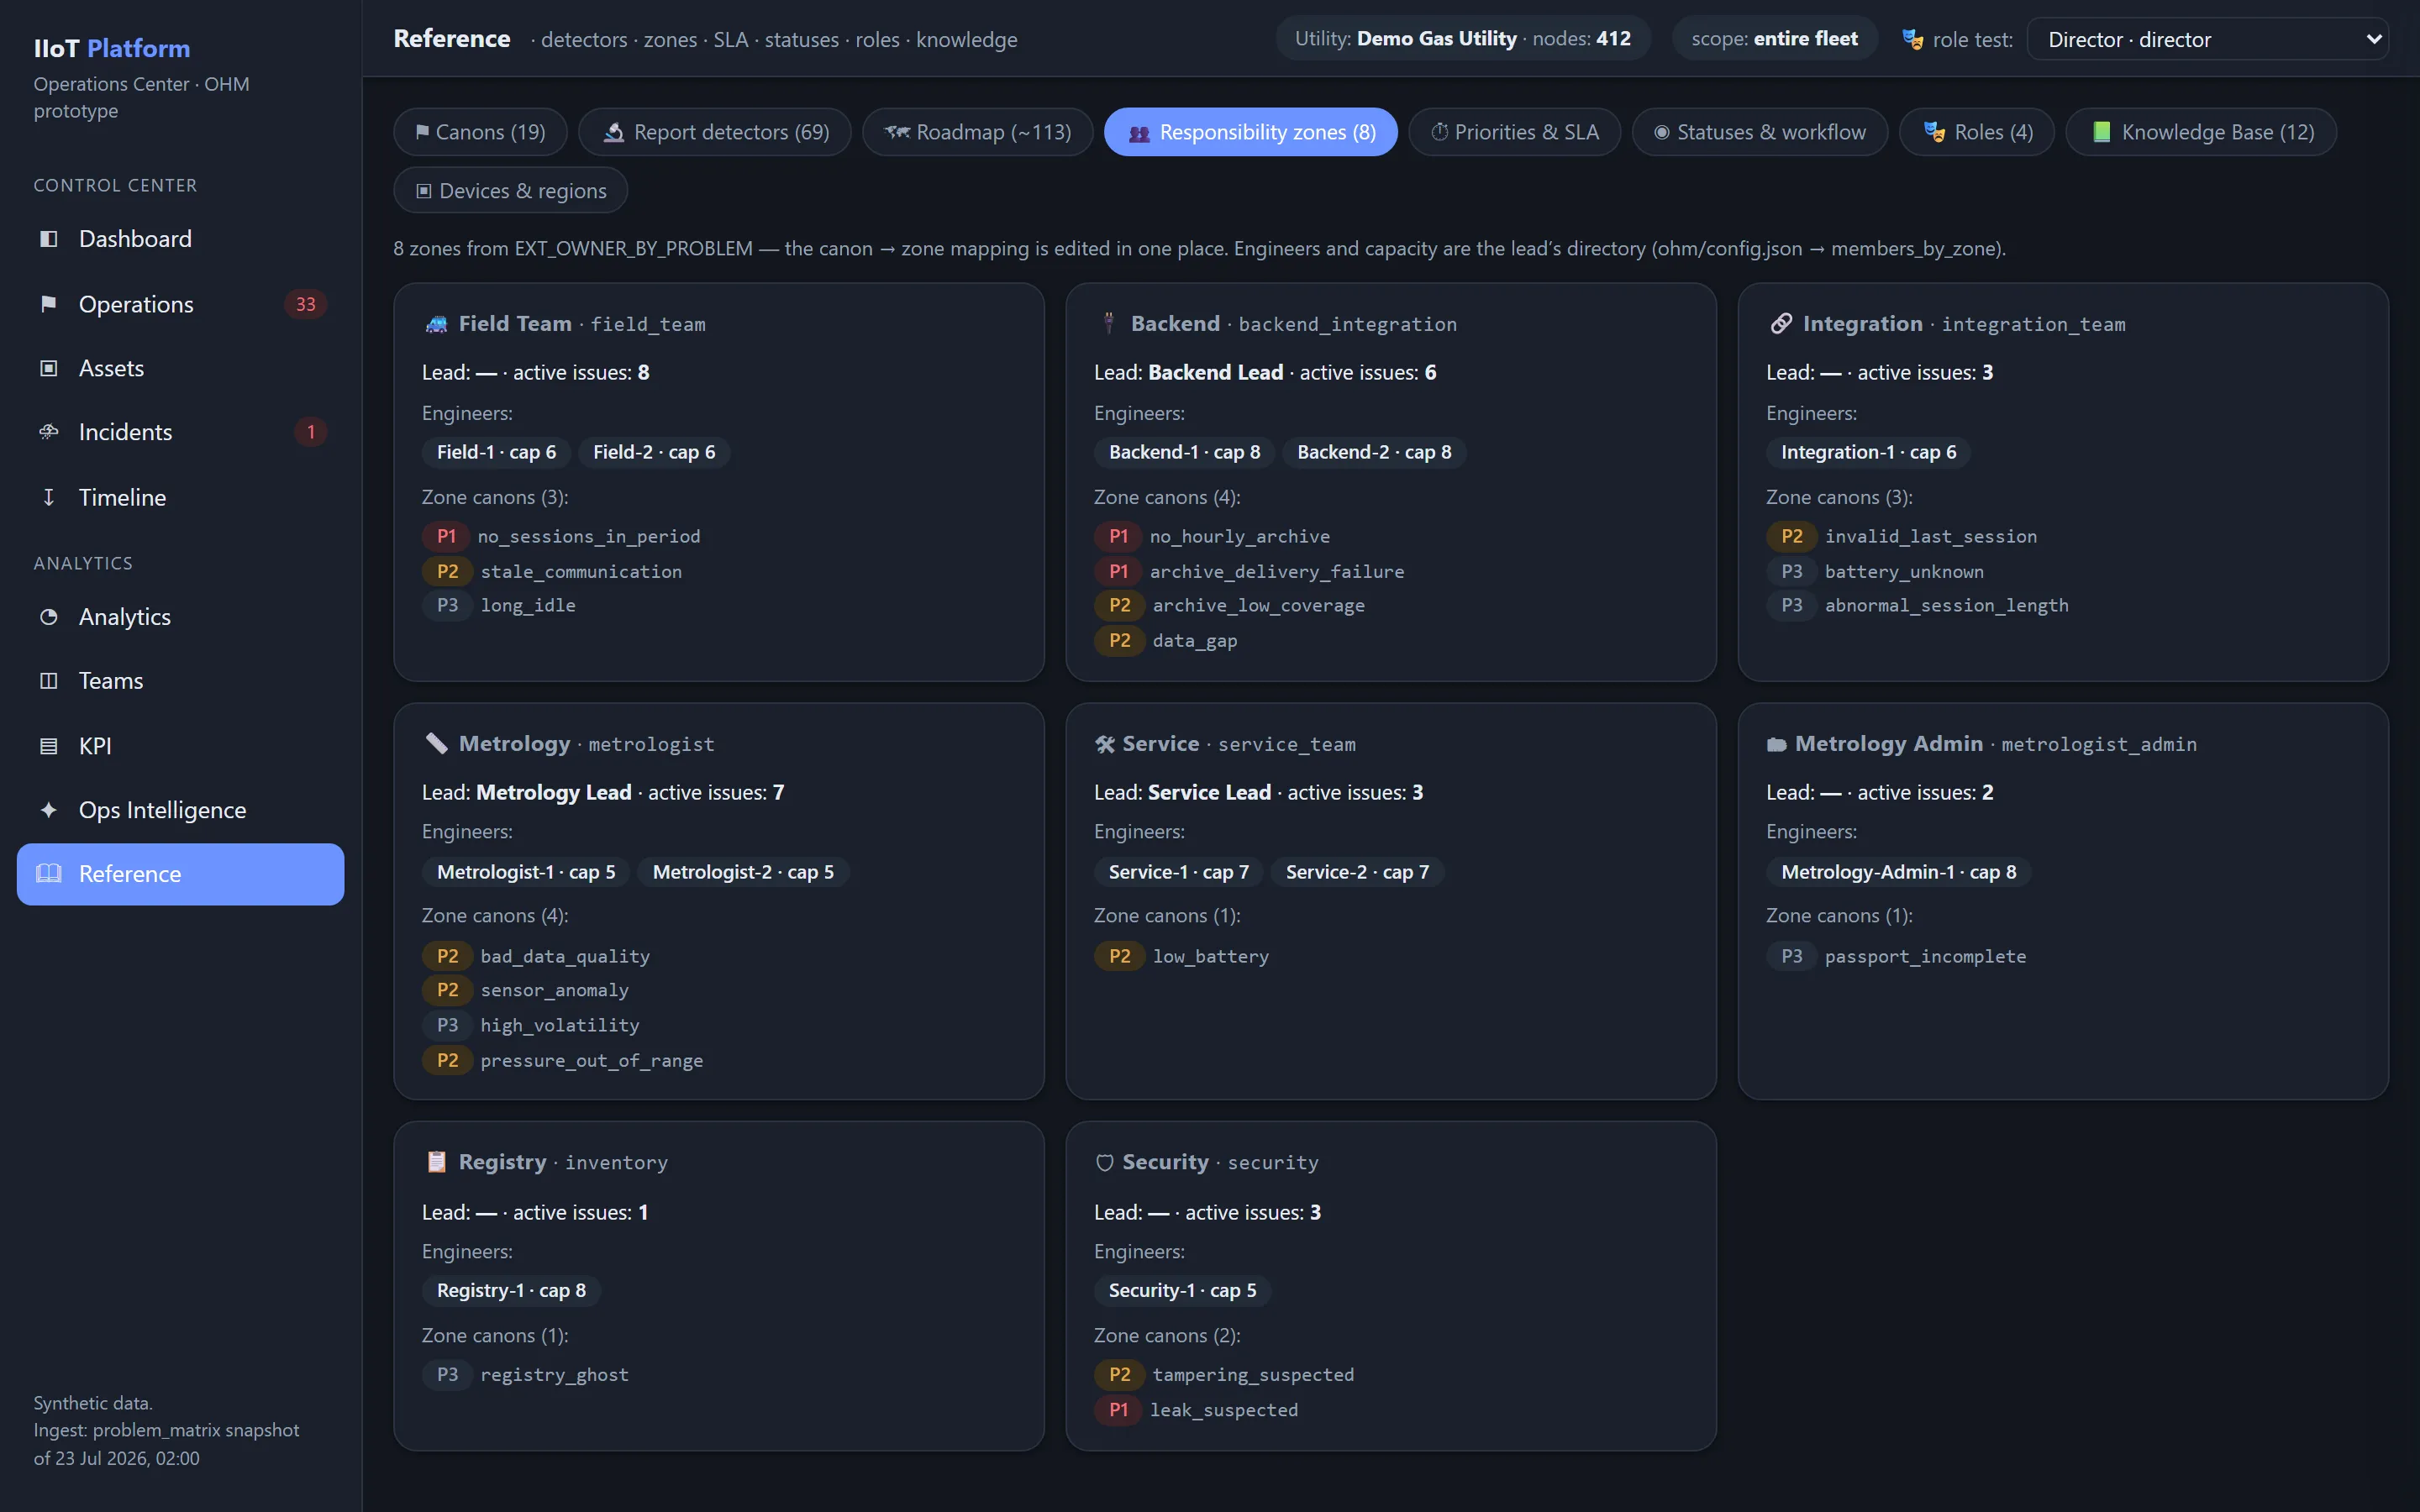Click the registry_ghost canon

point(554,1375)
